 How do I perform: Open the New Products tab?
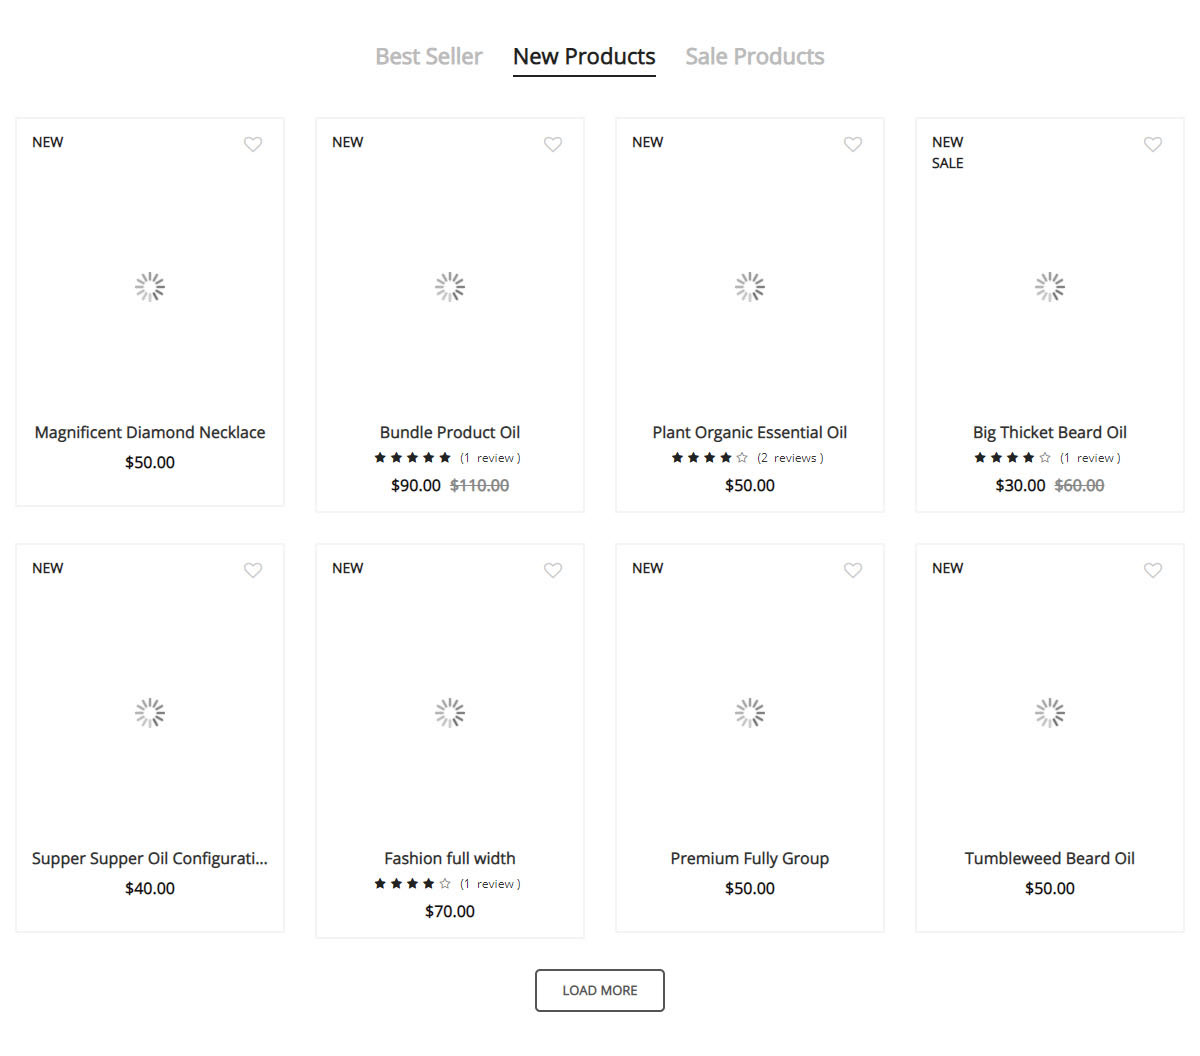click(584, 57)
